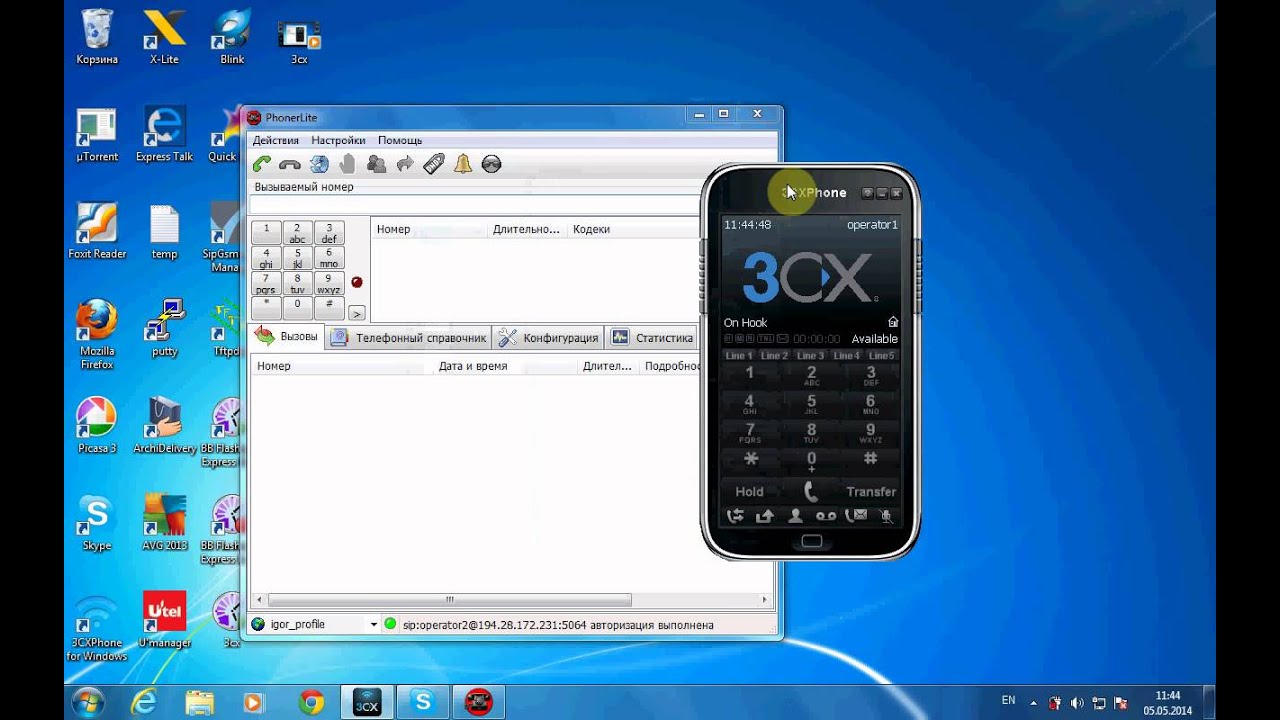Click the voicemail icon on 3CXPhone
Screen dimensions: 1280x720
coord(826,516)
